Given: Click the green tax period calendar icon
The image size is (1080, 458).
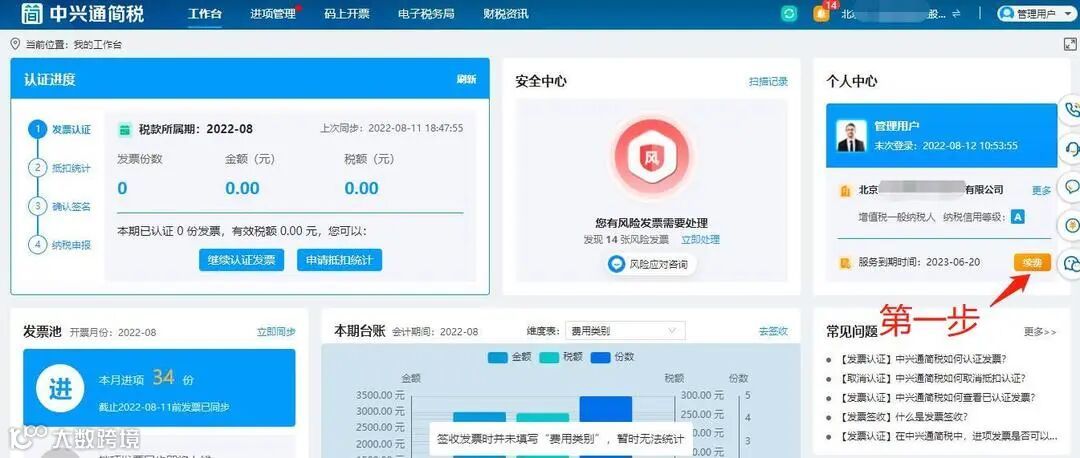Looking at the screenshot, I should [125, 129].
